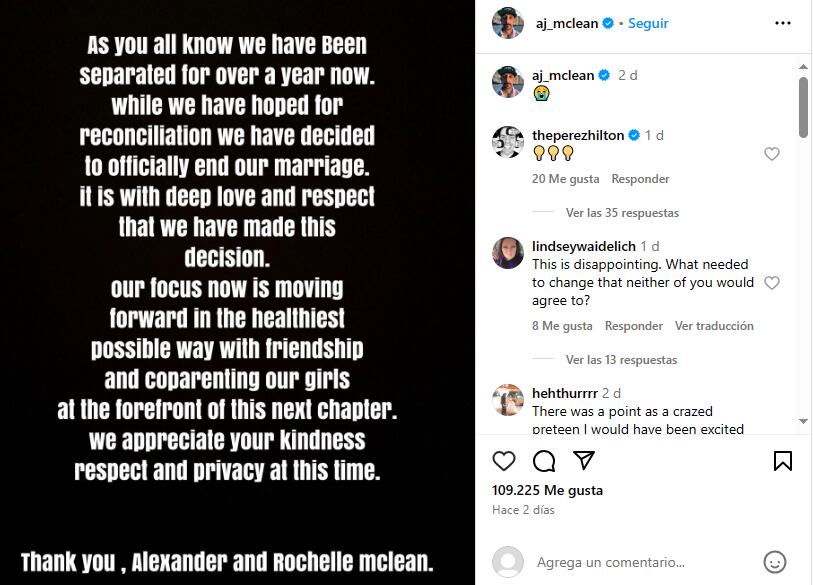Screen dimensions: 813x585
Task: Open lindseywaidelich's profile picture
Action: pyautogui.click(x=508, y=253)
